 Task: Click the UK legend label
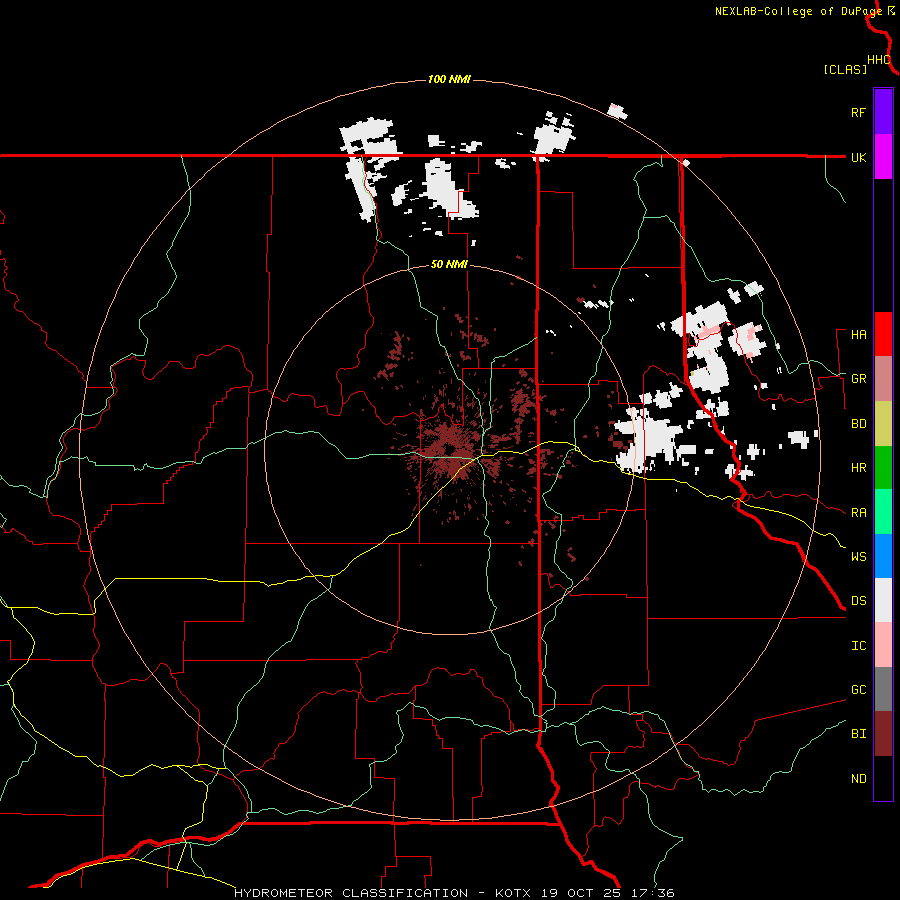coord(858,157)
